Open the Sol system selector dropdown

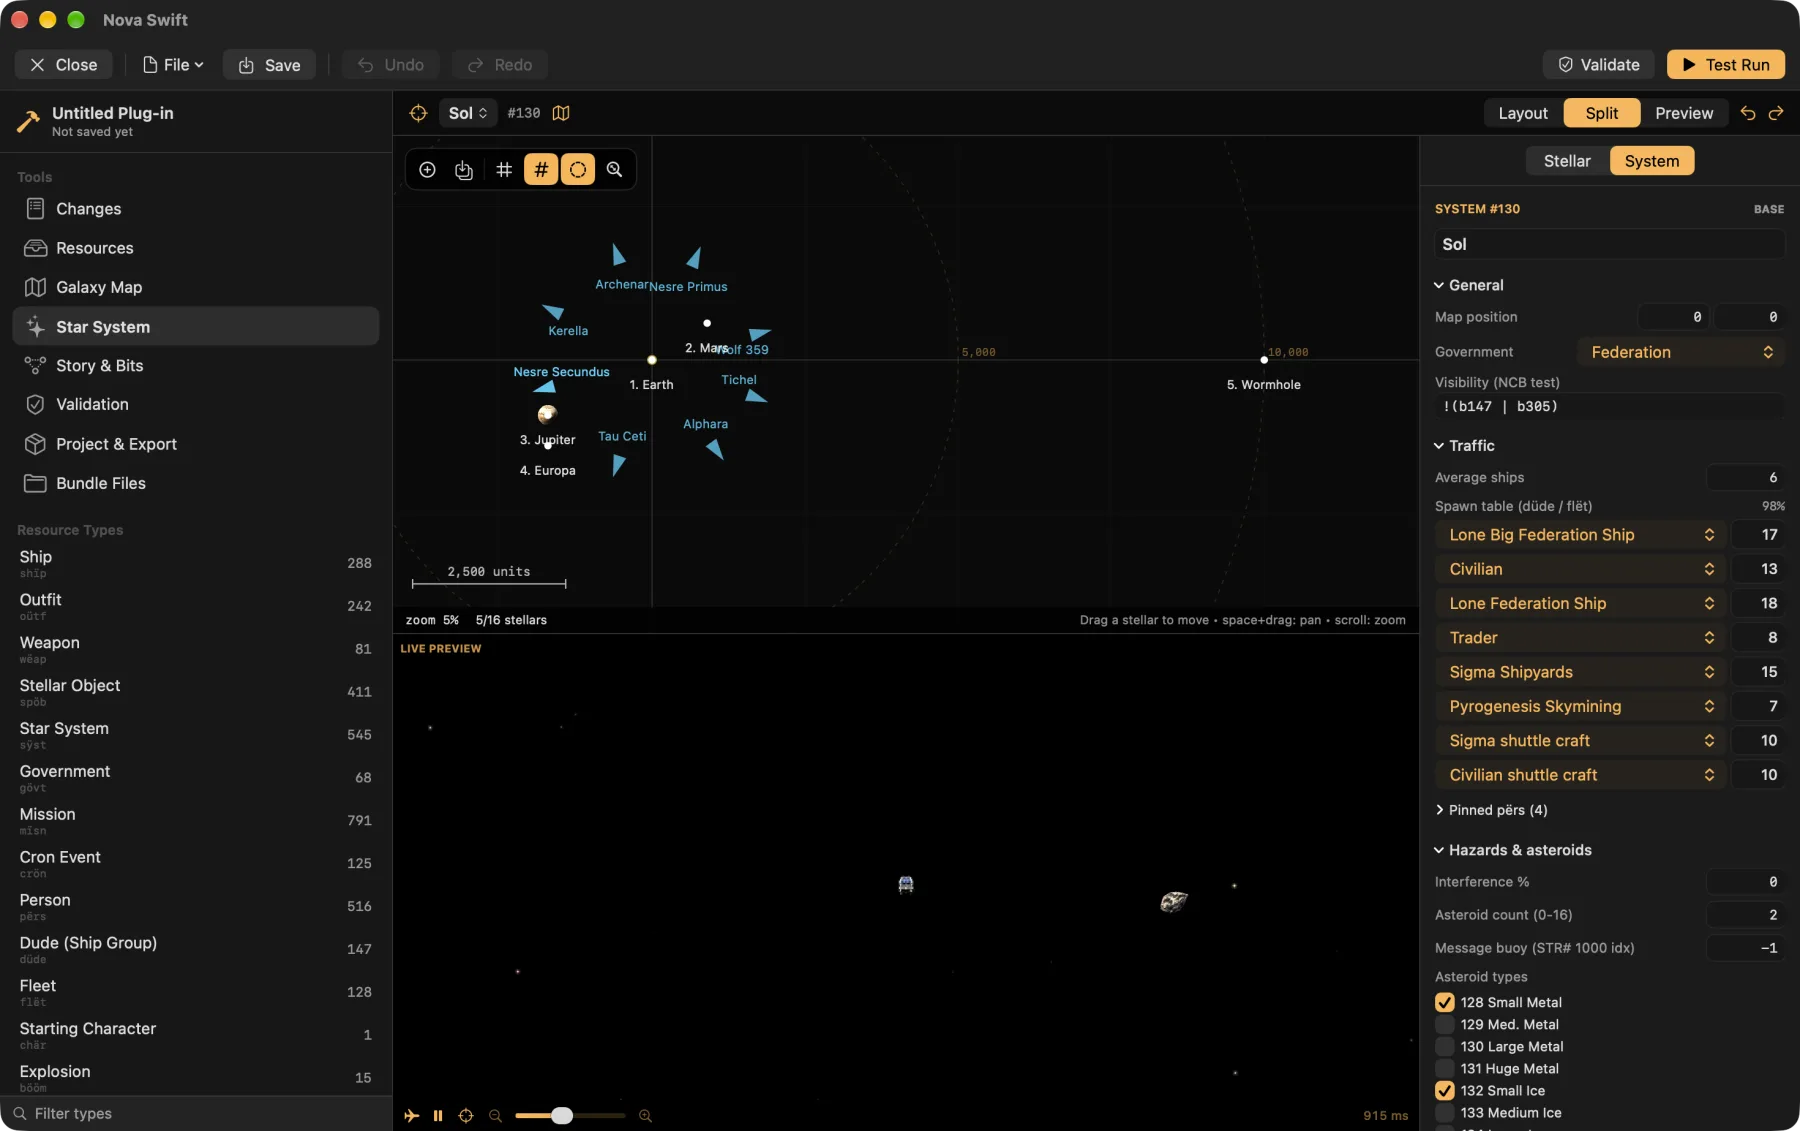(467, 113)
